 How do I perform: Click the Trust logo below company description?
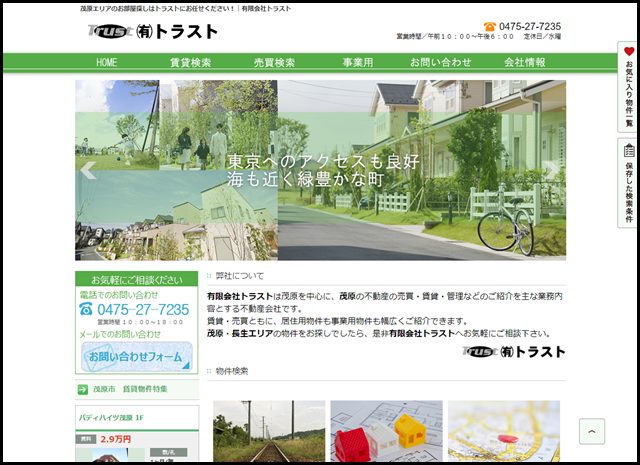pyautogui.click(x=514, y=352)
